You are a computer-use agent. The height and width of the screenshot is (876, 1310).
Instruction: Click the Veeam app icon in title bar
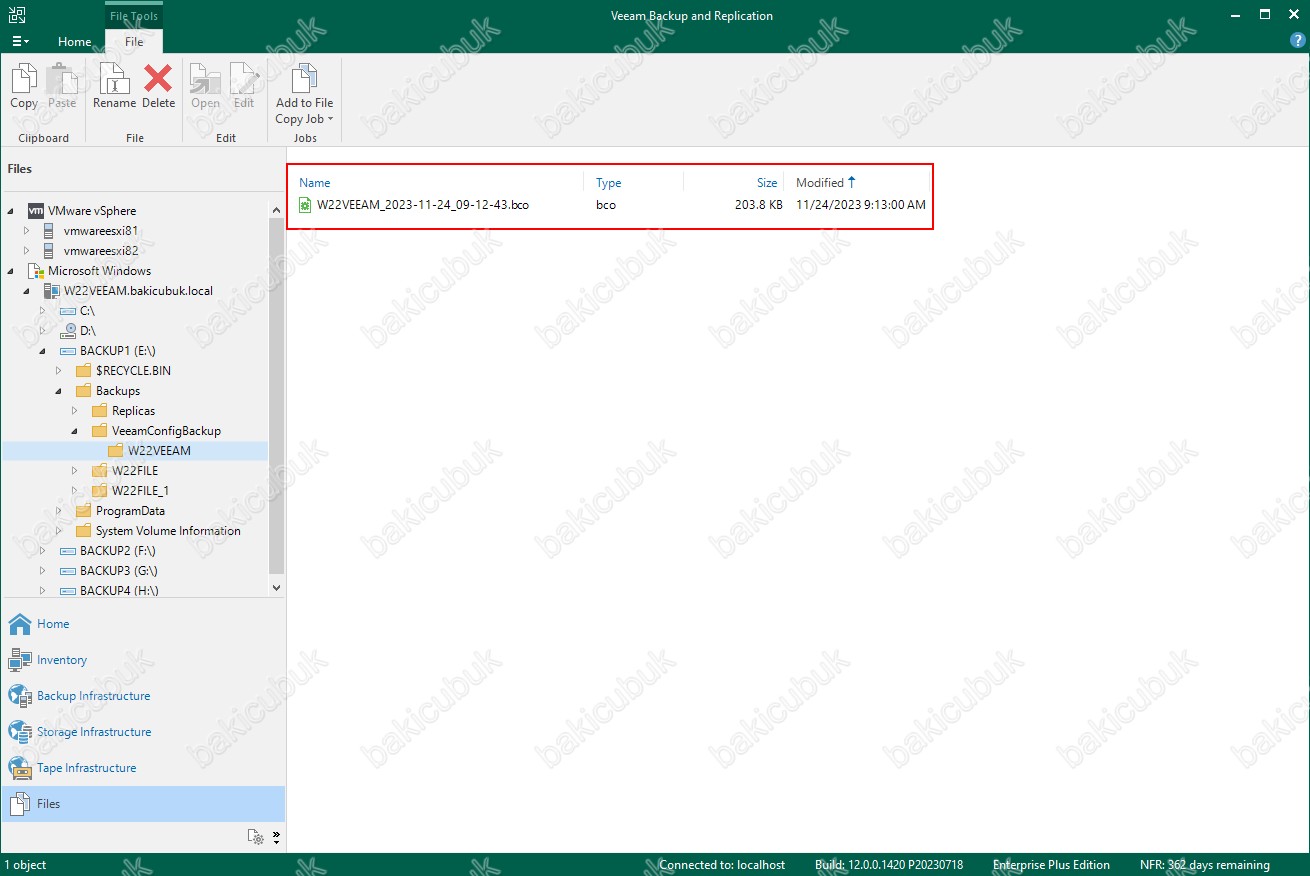coord(18,15)
